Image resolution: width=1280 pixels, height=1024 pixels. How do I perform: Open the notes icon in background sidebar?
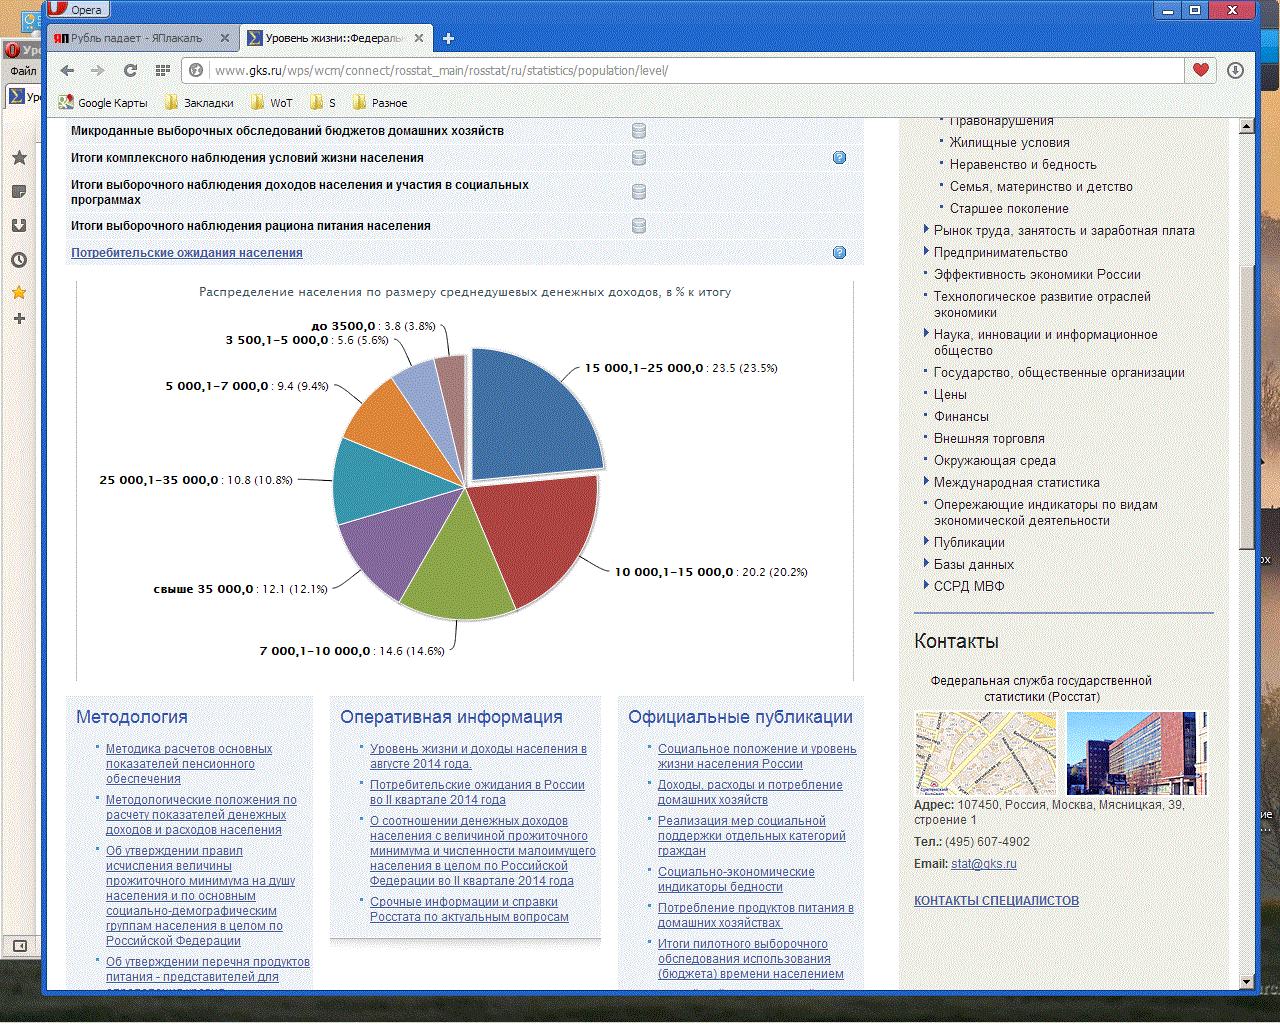(19, 192)
